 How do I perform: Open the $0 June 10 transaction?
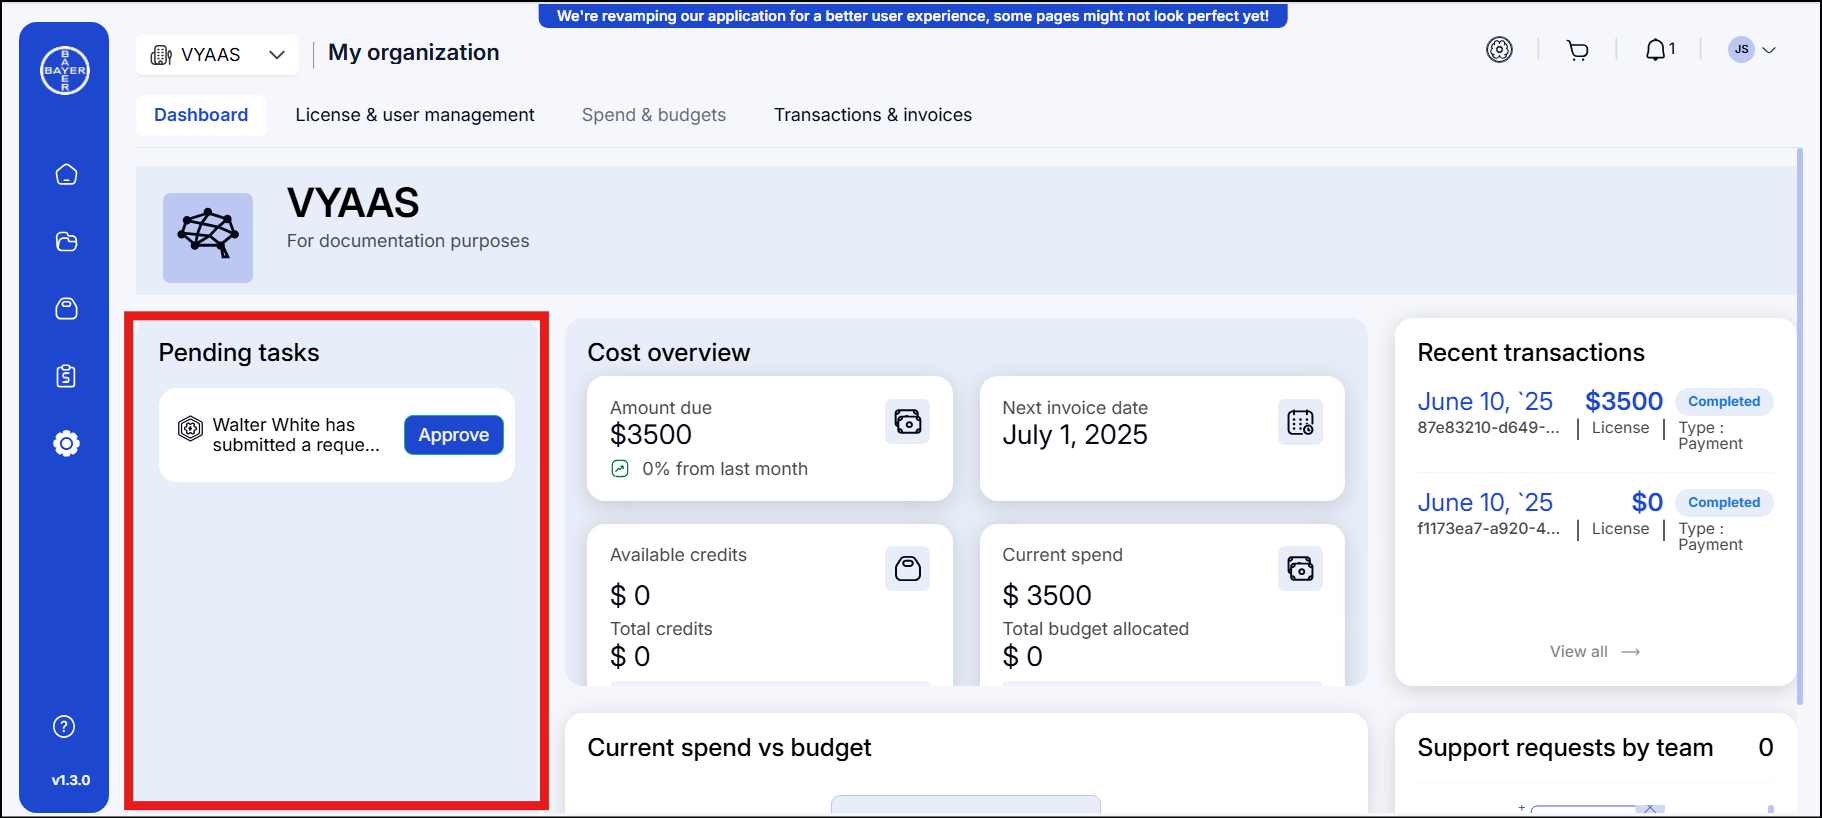pos(1595,521)
